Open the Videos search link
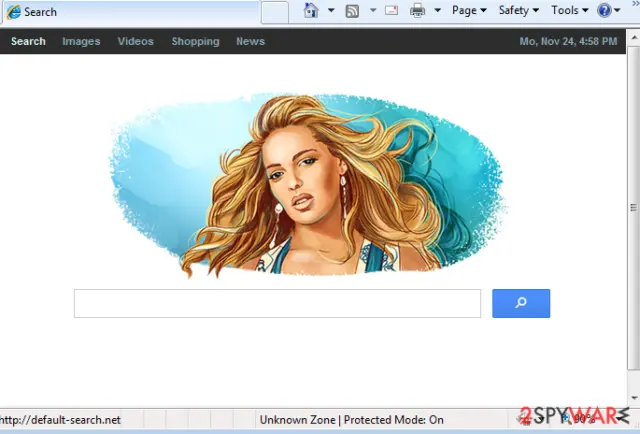This screenshot has width=640, height=434. (136, 41)
